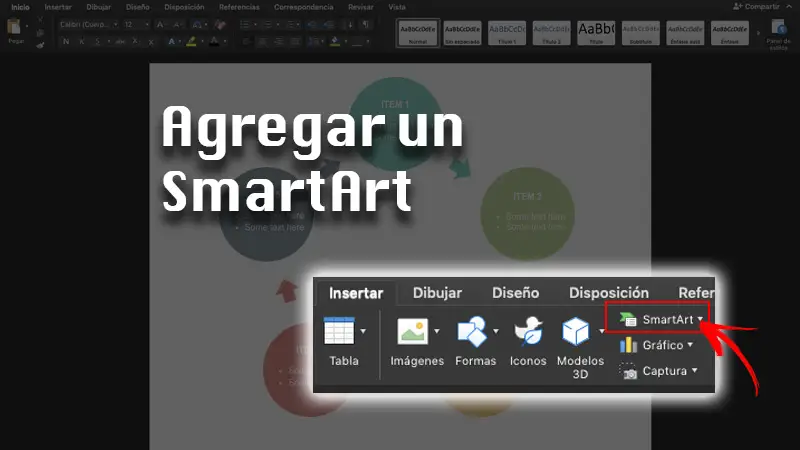Toggle superscript formatting
This screenshot has height=450, width=800.
point(151,42)
